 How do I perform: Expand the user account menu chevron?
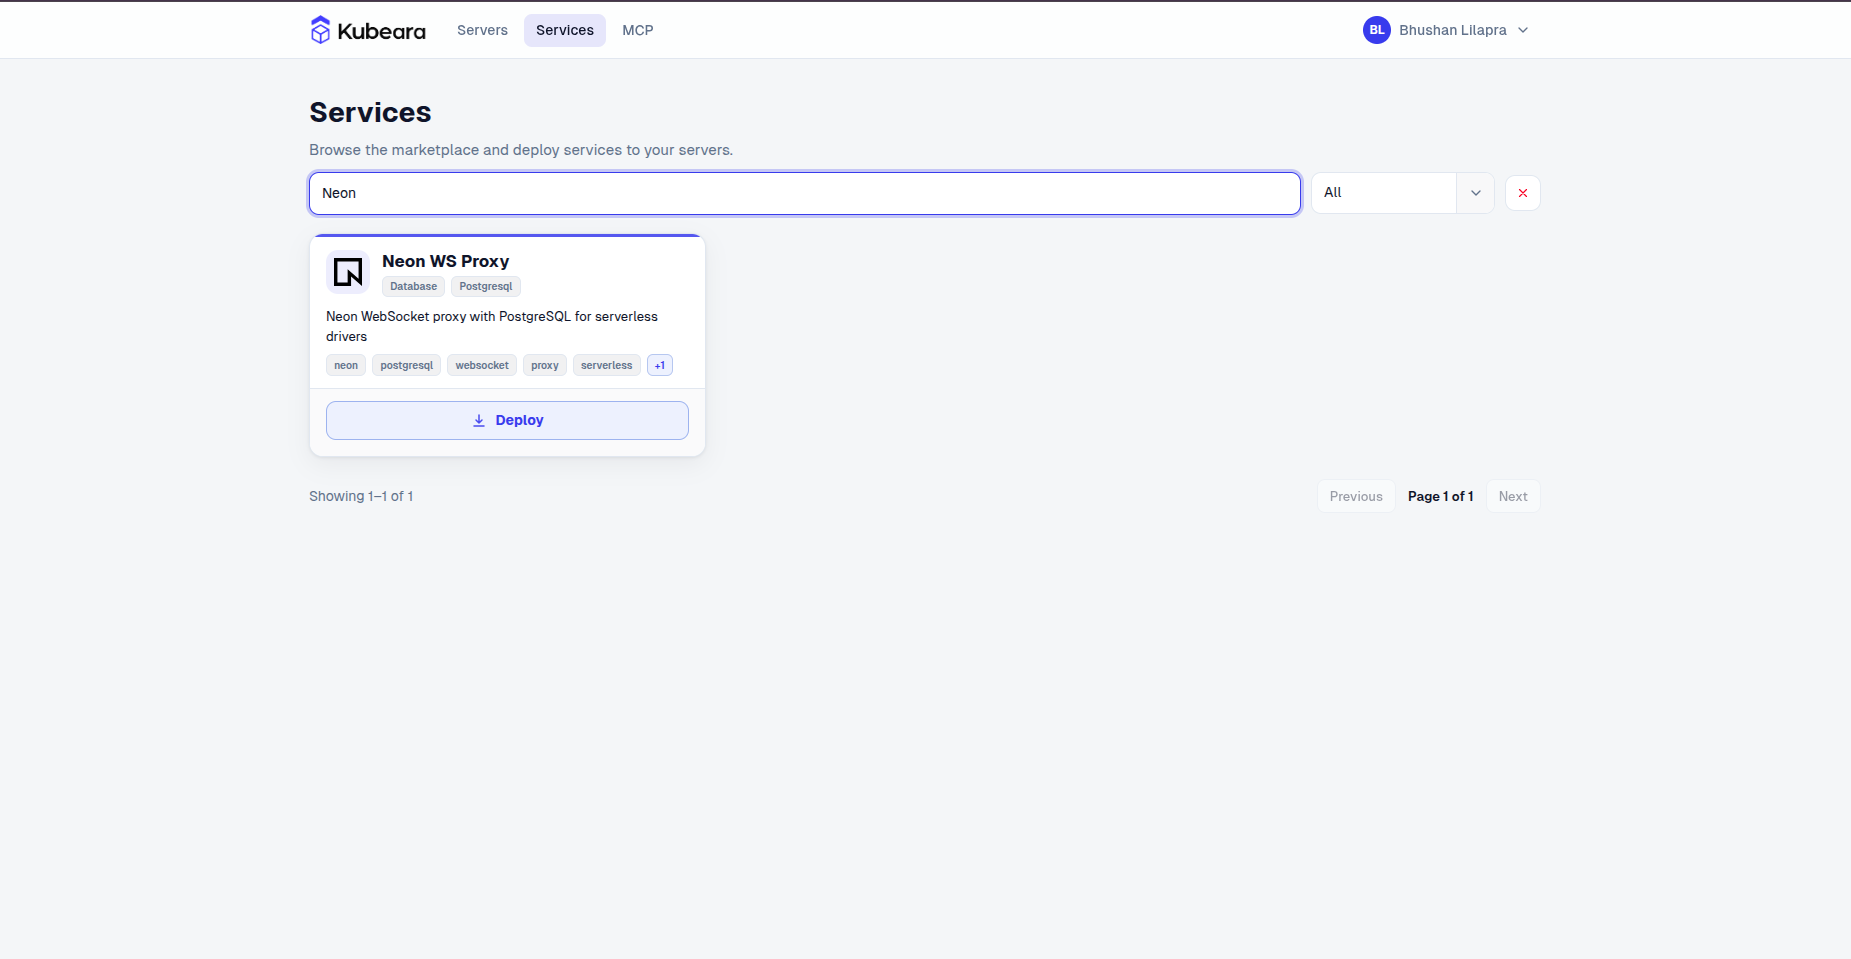[x=1523, y=30]
